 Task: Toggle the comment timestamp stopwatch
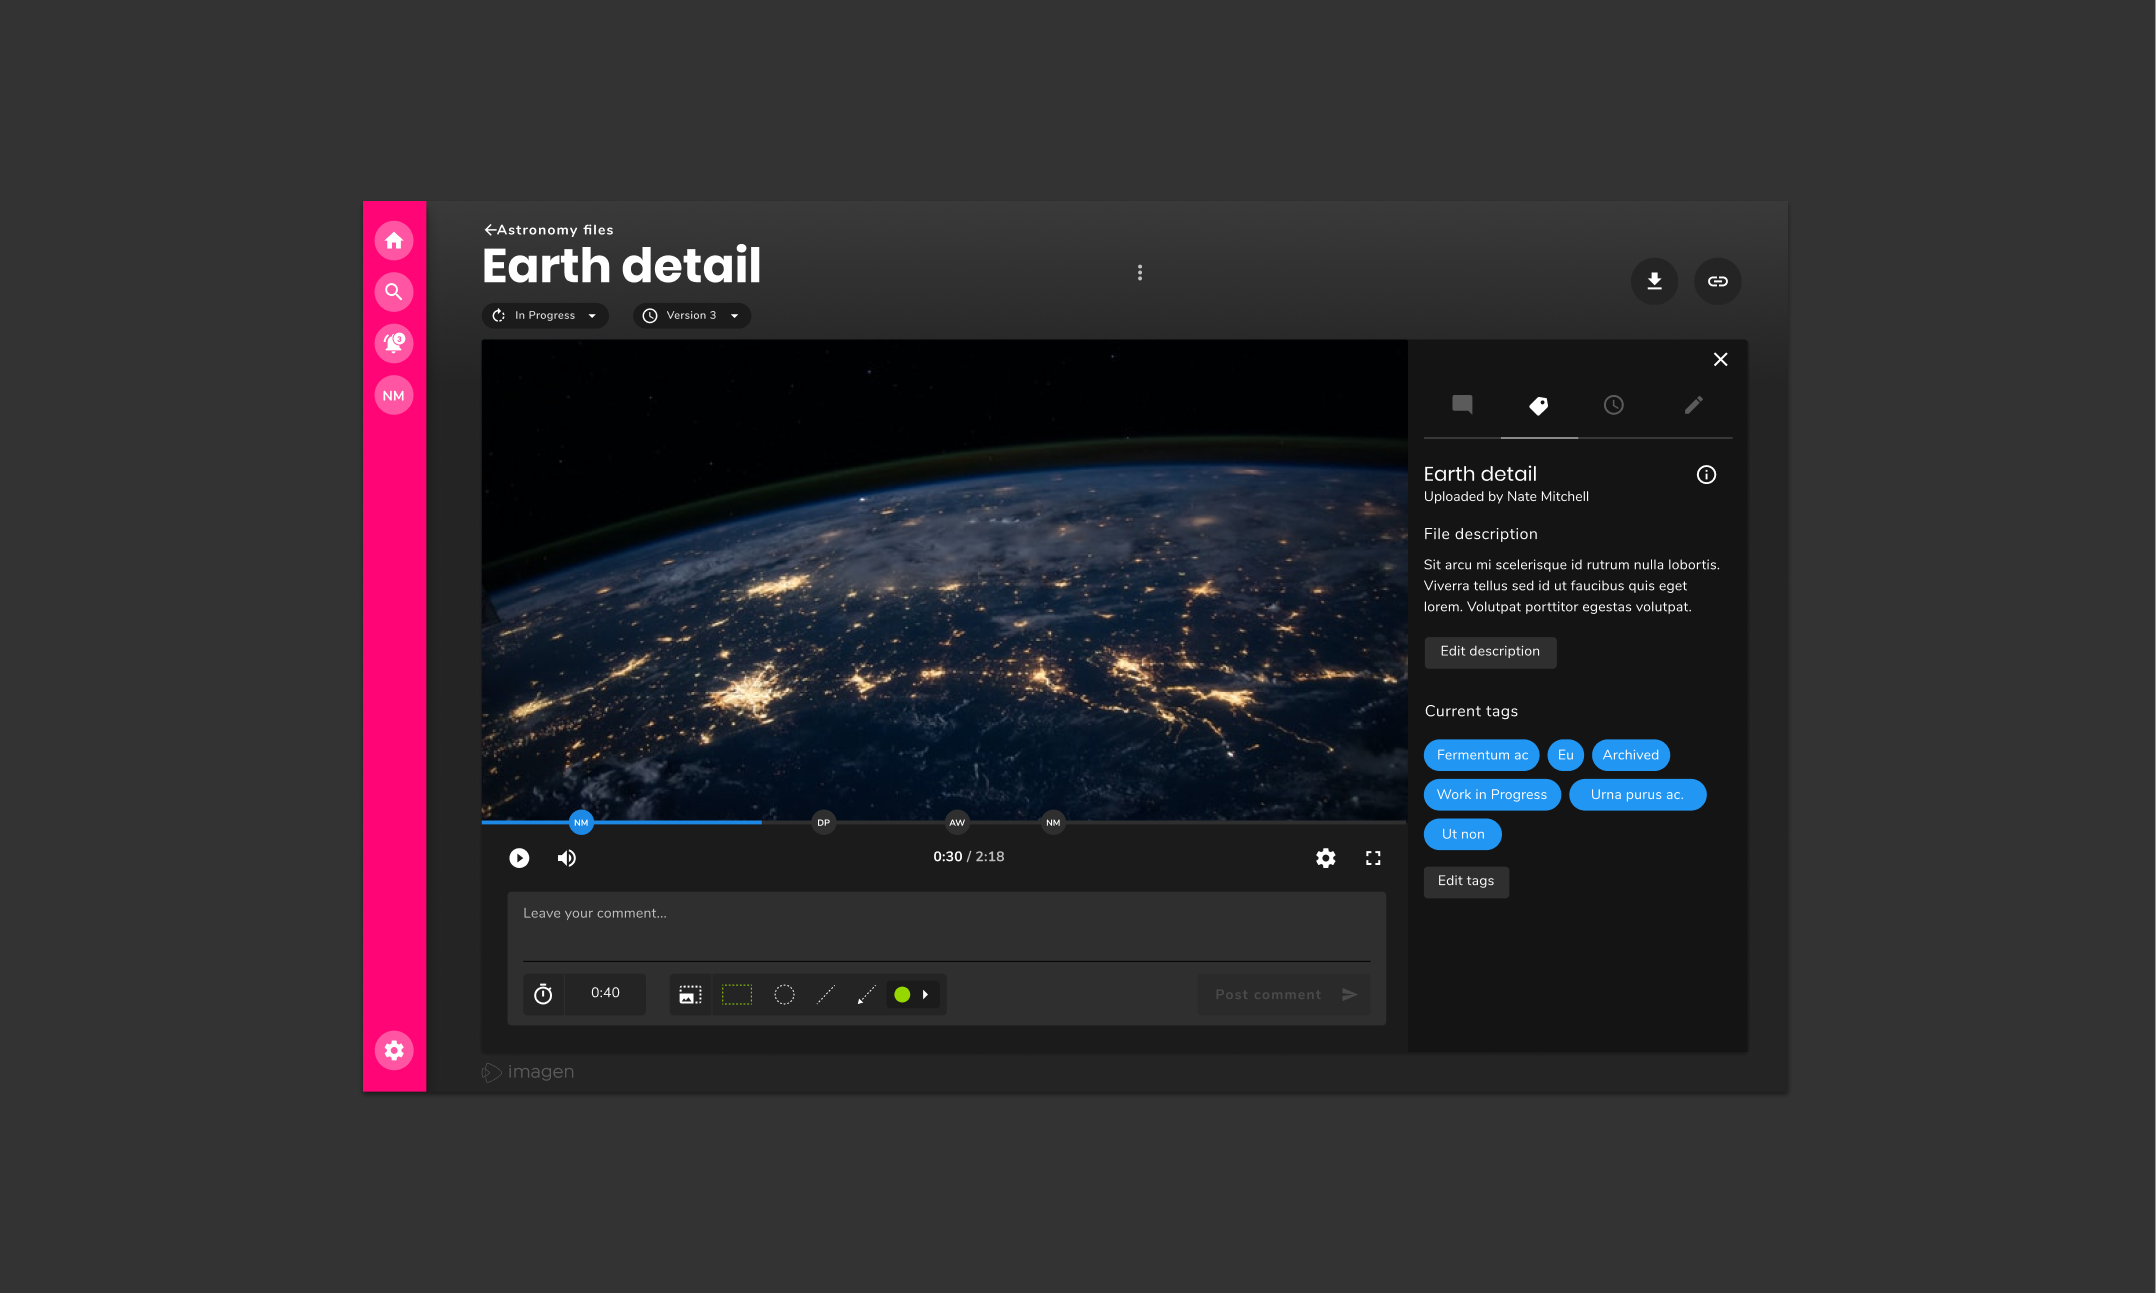point(543,994)
